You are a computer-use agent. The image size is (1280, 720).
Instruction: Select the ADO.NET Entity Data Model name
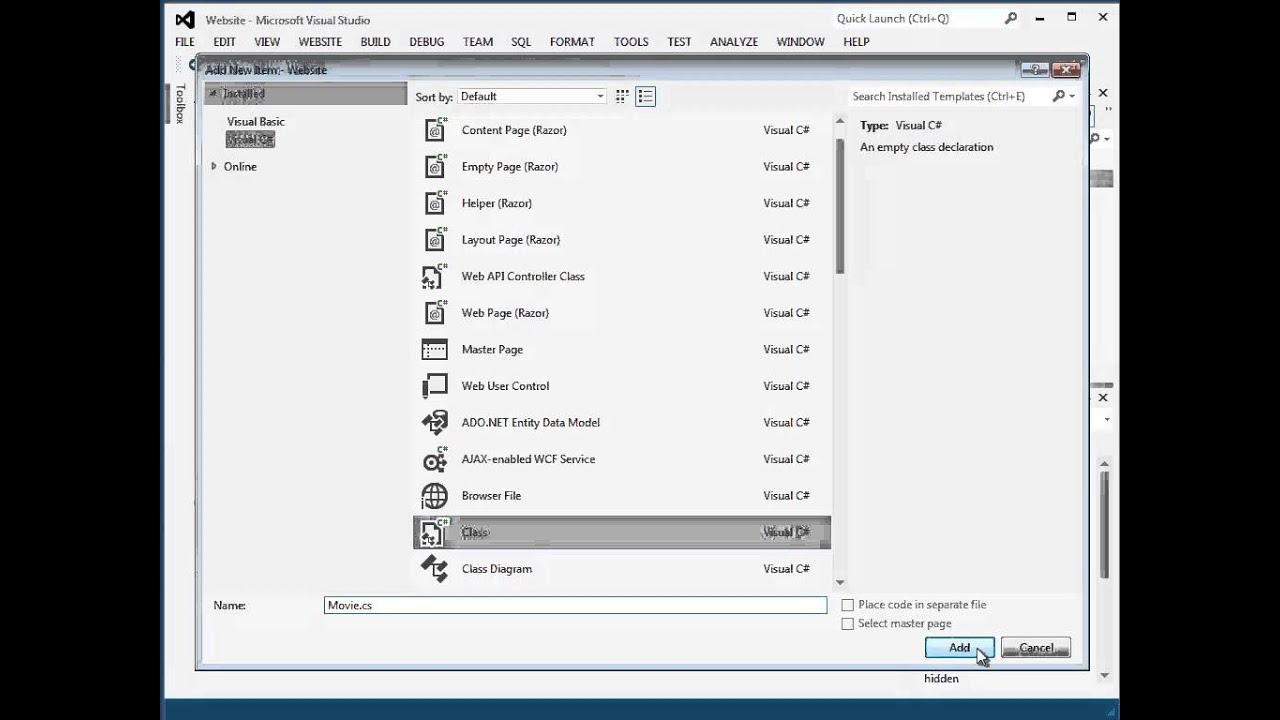pos(531,422)
